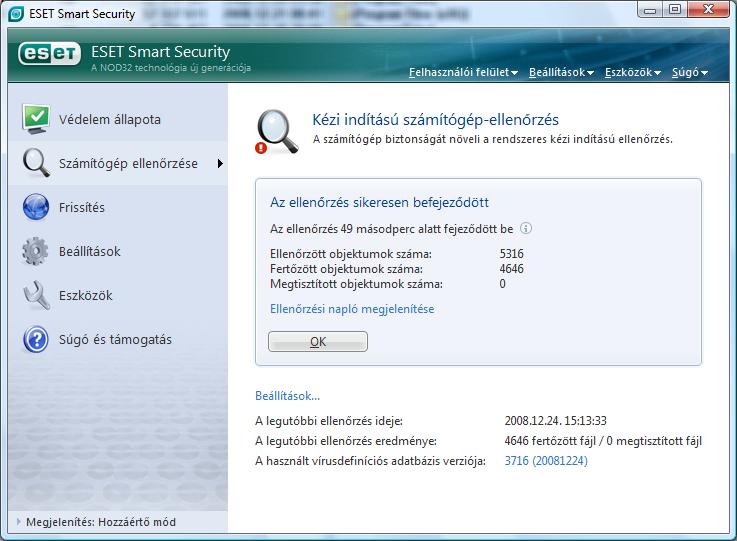Click 'Kézi indítású számítógép-ellenőrzés' title

[x=436, y=120]
